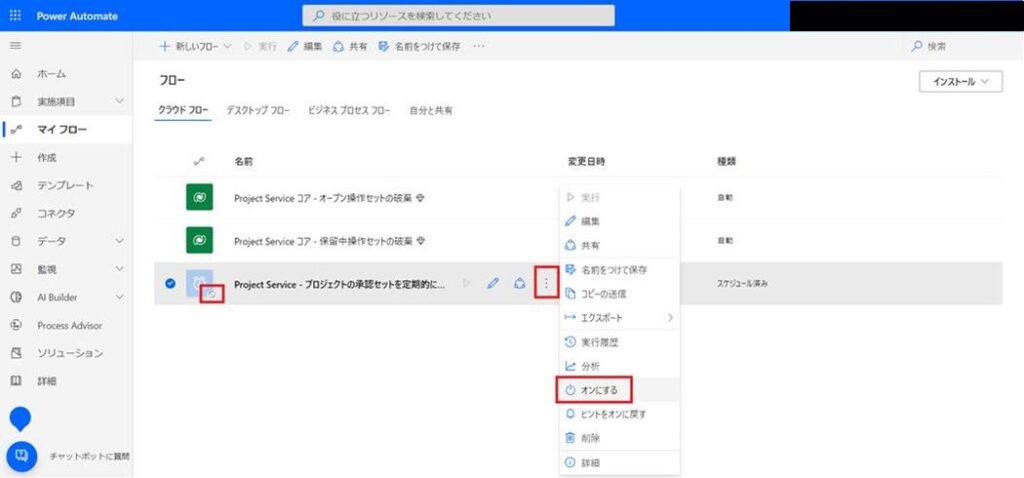Switch to デスクトップ フロー tab
This screenshot has width=1024, height=478.
click(x=258, y=110)
